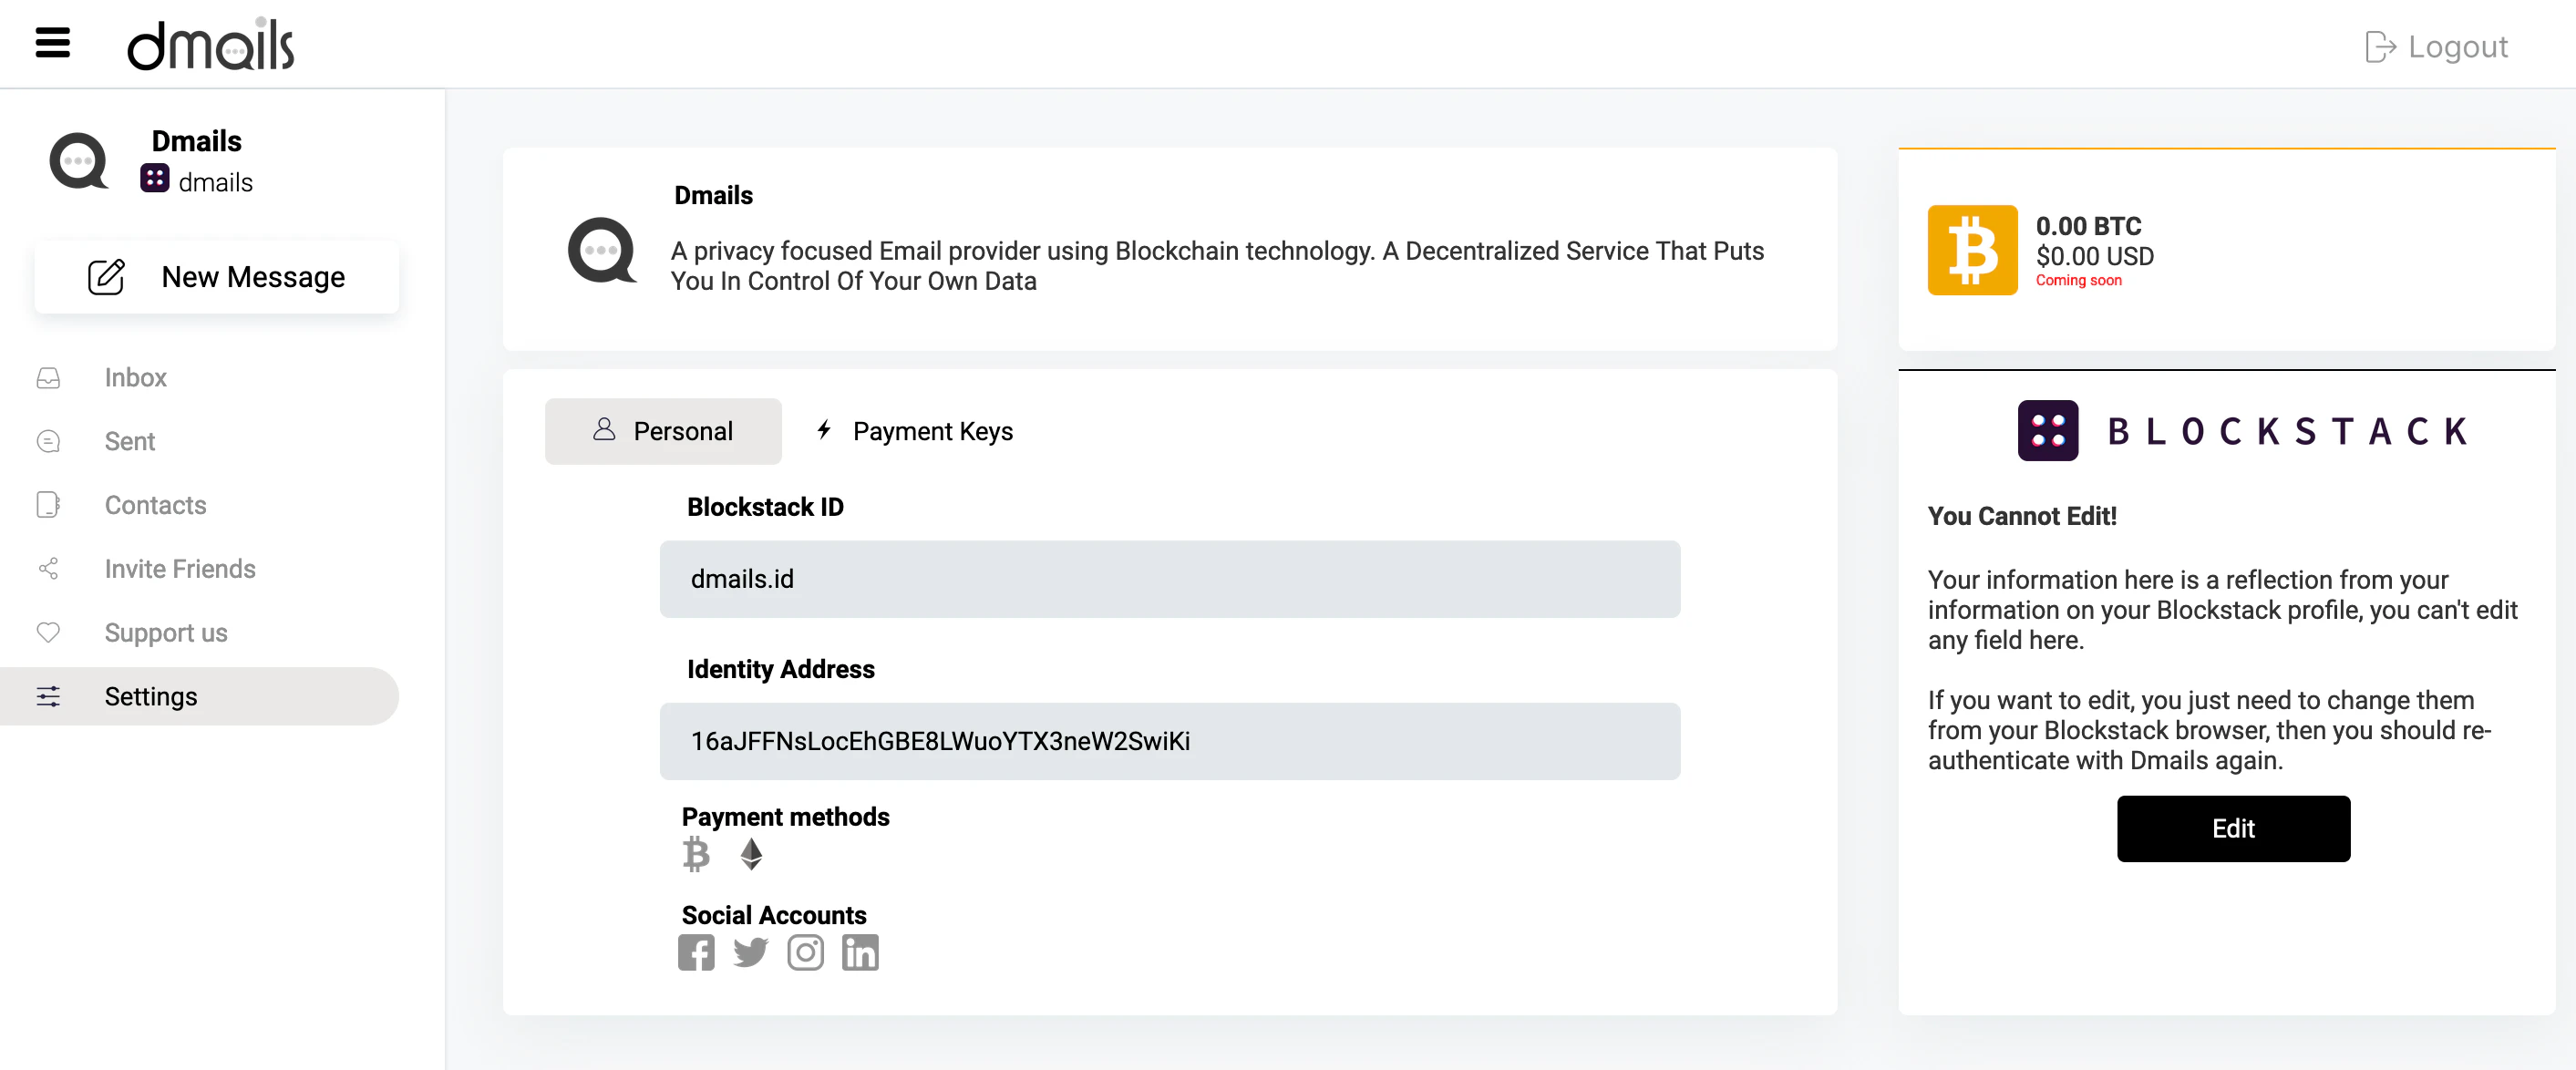Open Invite Friends page
The height and width of the screenshot is (1070, 2576).
tap(180, 569)
